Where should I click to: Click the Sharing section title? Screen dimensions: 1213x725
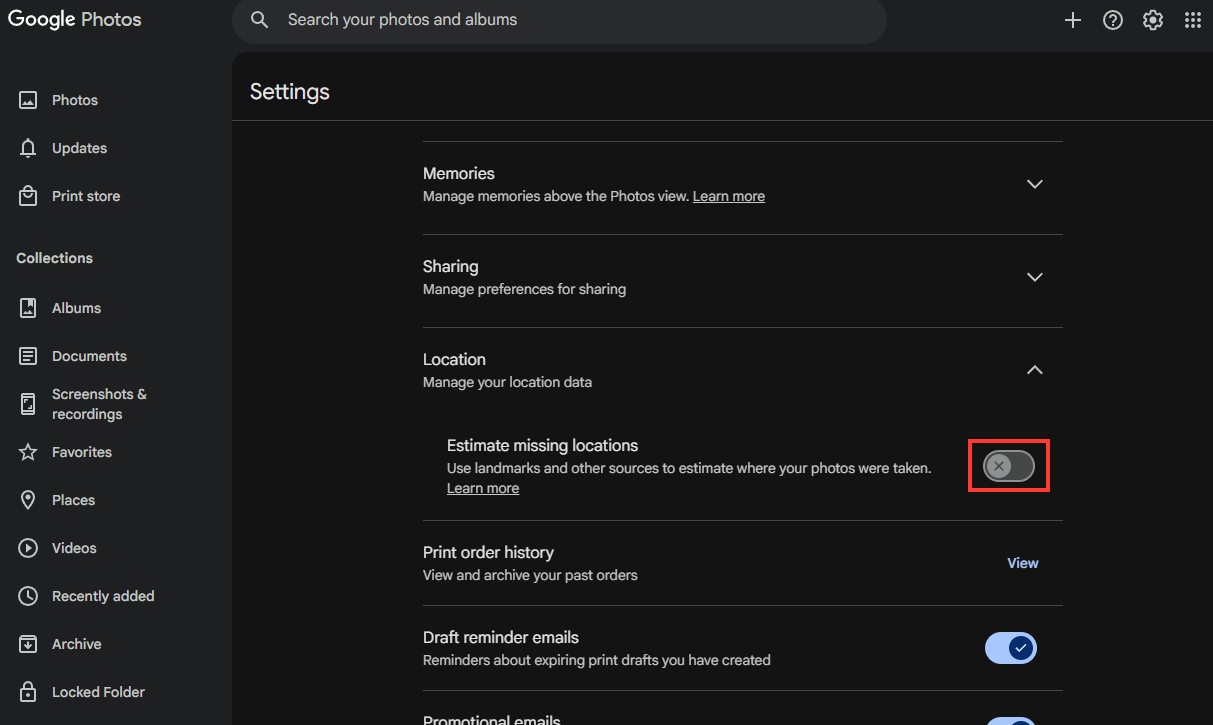[x=451, y=266]
